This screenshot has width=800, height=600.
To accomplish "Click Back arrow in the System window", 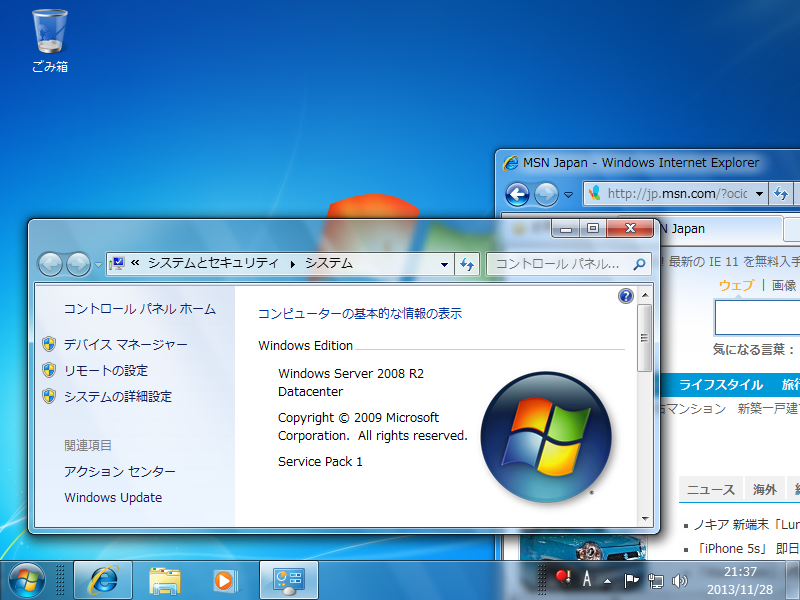I will 51,264.
